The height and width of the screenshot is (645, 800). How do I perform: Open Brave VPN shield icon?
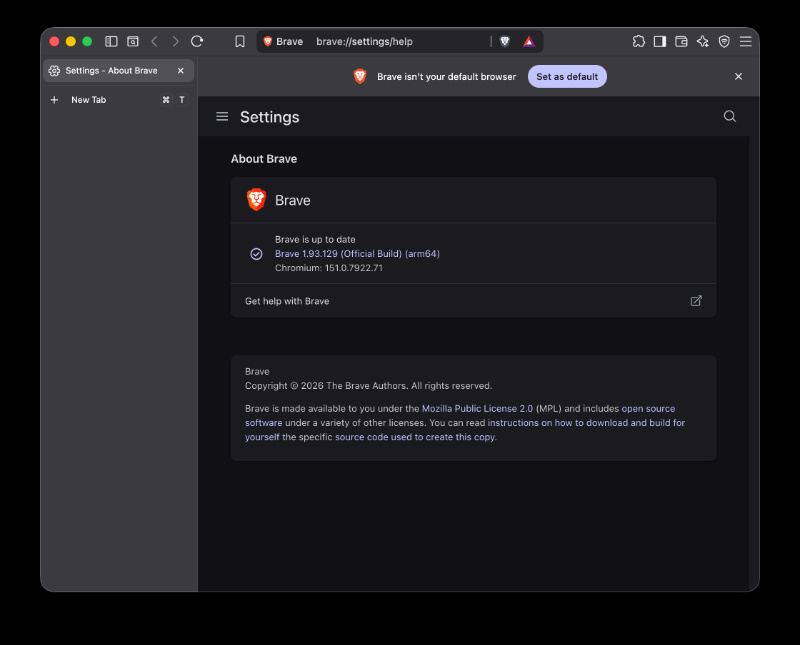pos(724,41)
